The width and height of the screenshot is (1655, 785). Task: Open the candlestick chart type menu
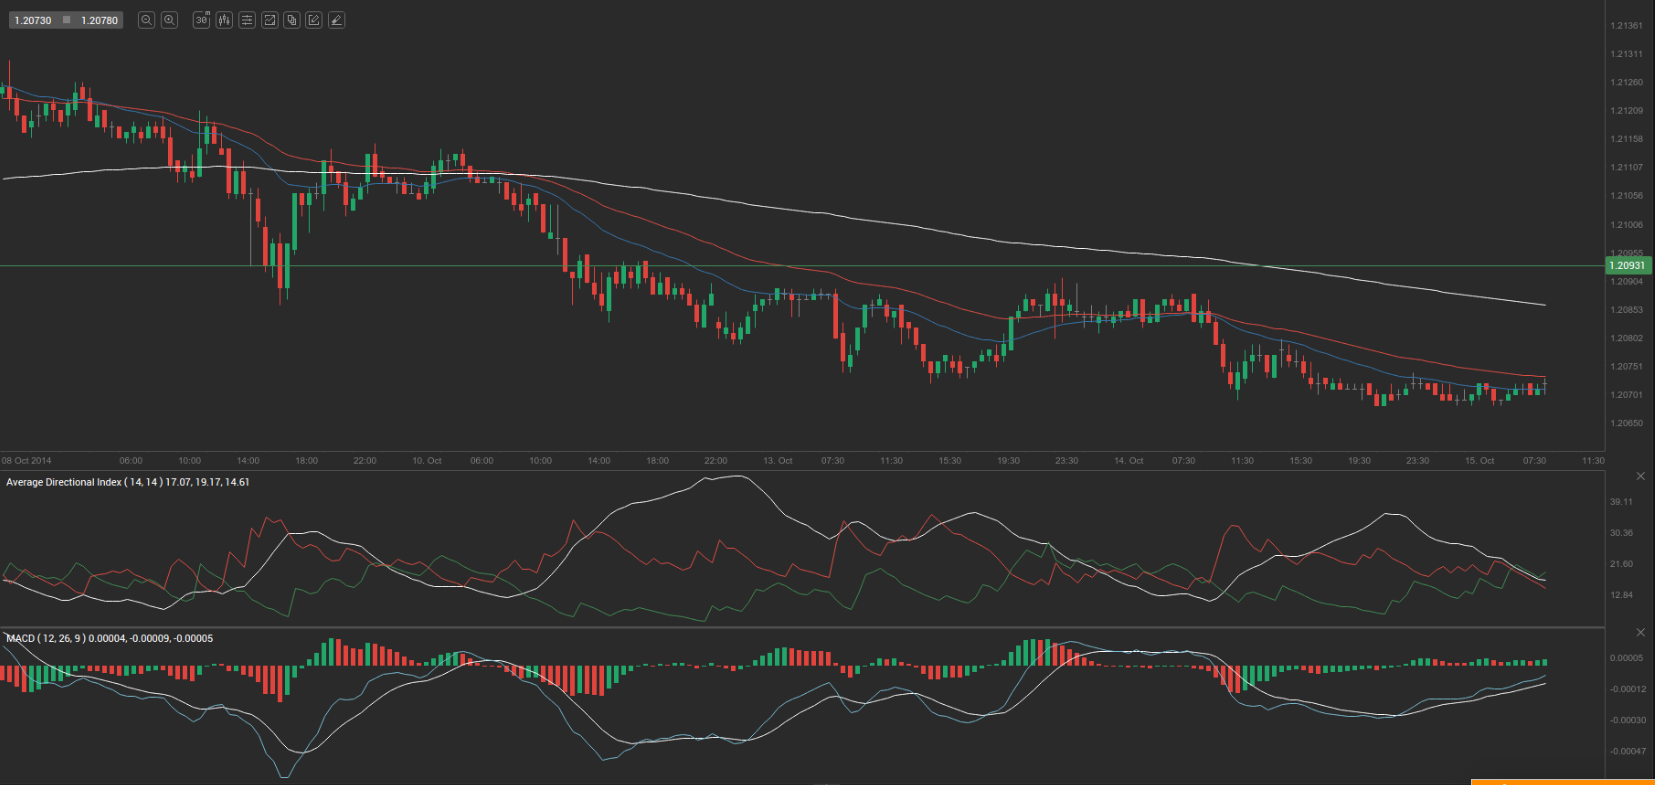(224, 20)
